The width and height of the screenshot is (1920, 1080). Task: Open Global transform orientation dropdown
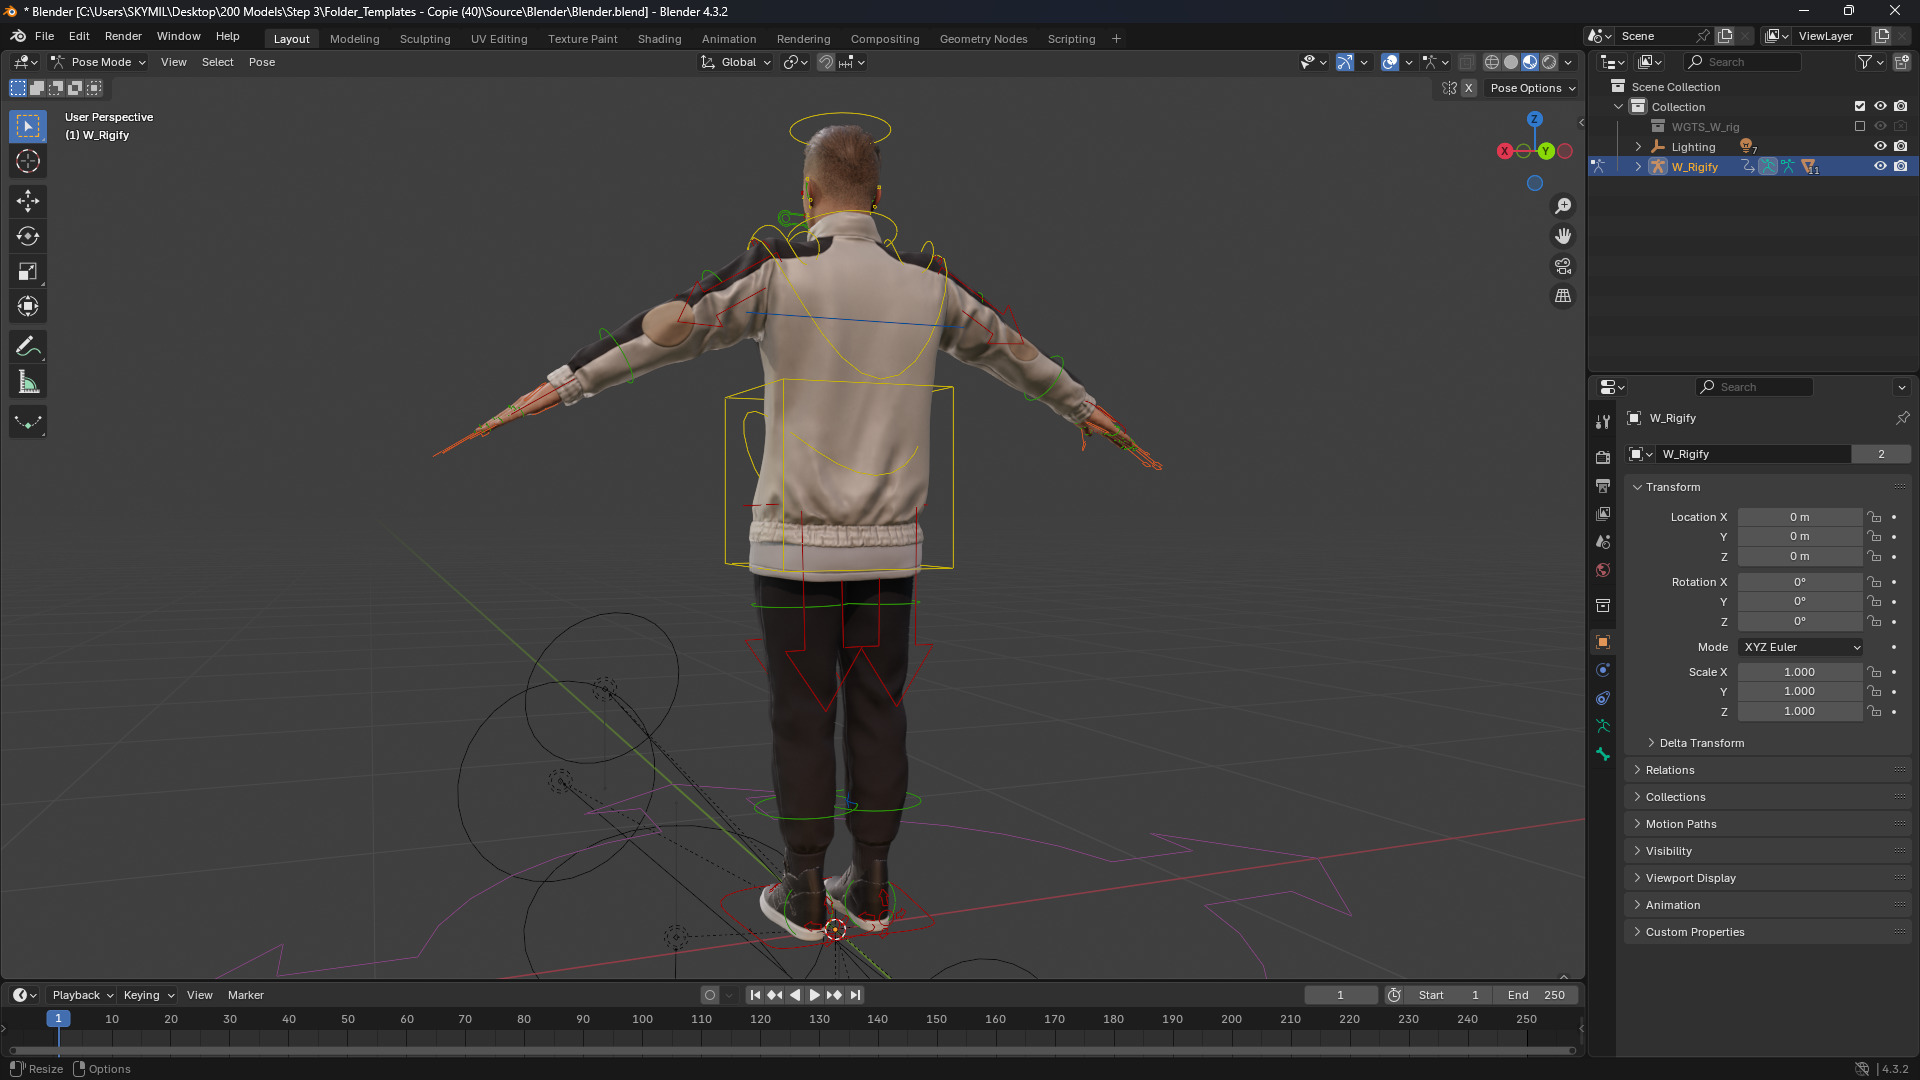736,62
